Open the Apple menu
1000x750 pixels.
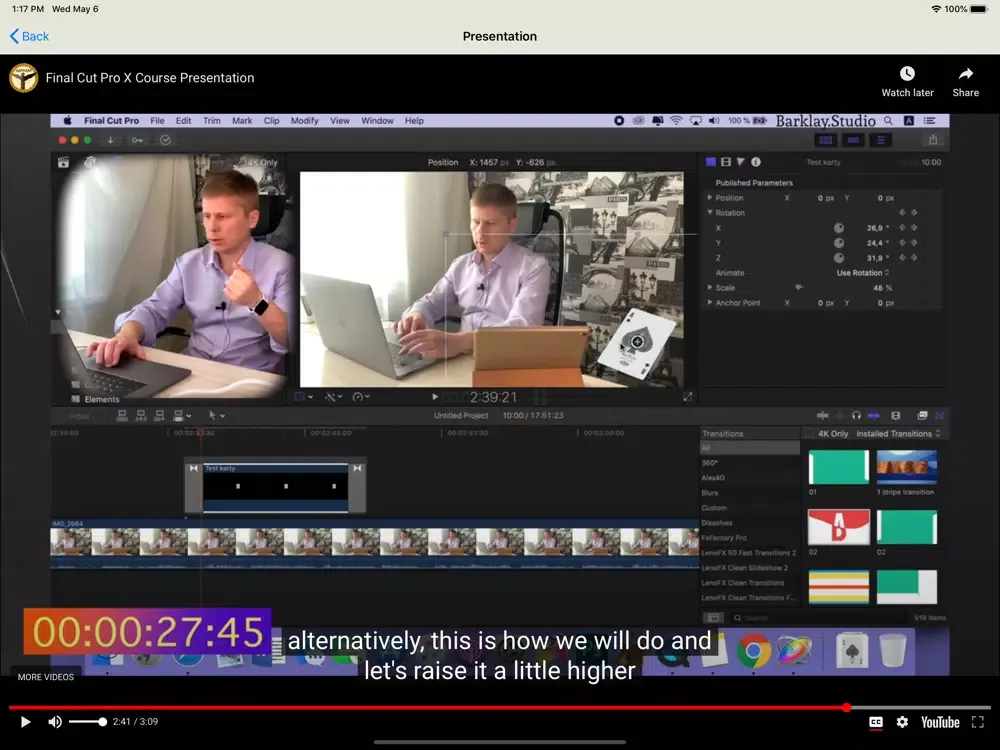coord(68,121)
